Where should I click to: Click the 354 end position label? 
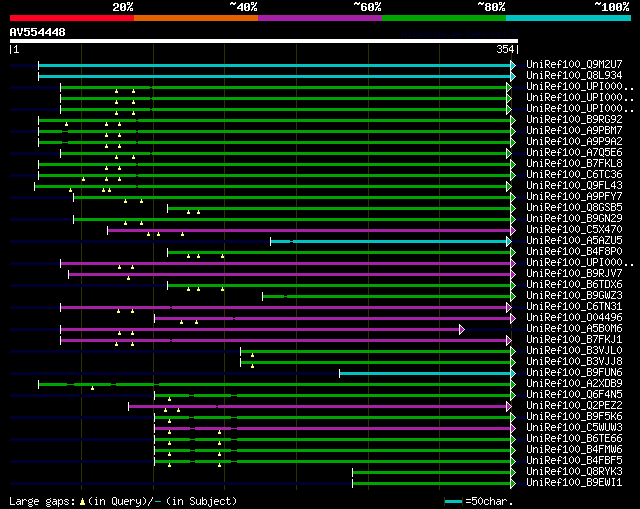(505, 49)
